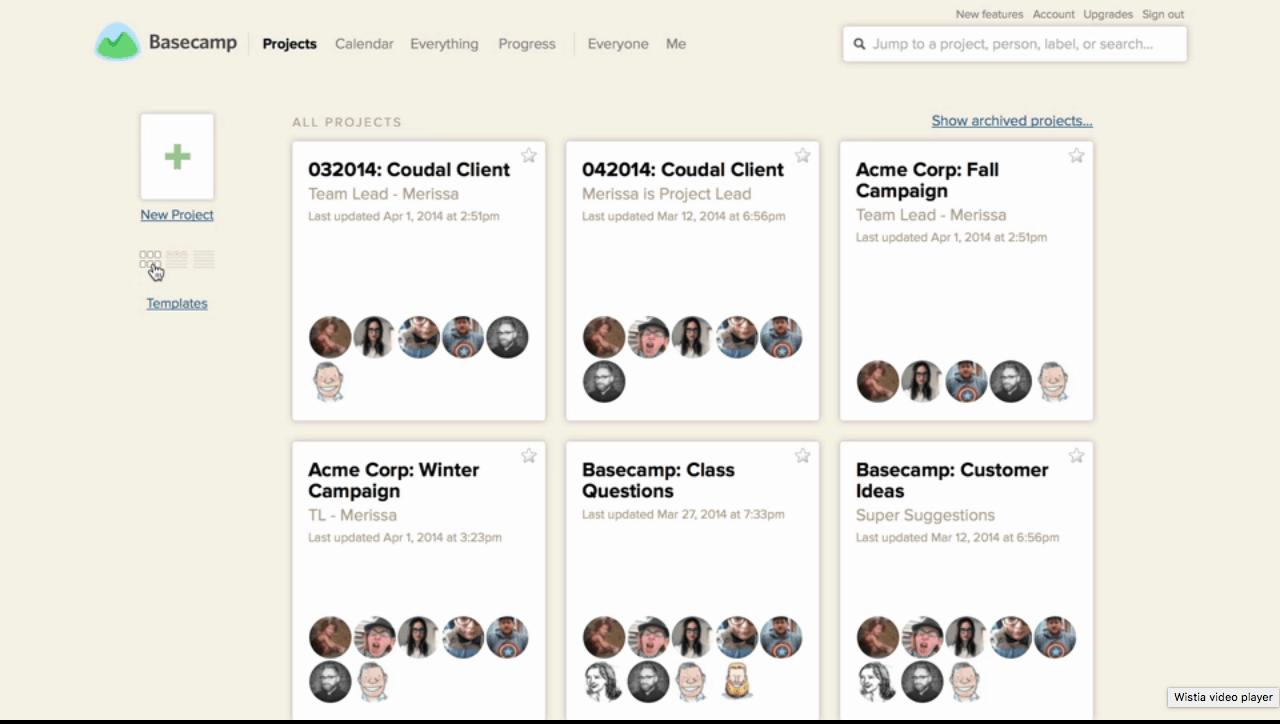Open the Projects tab

point(289,44)
